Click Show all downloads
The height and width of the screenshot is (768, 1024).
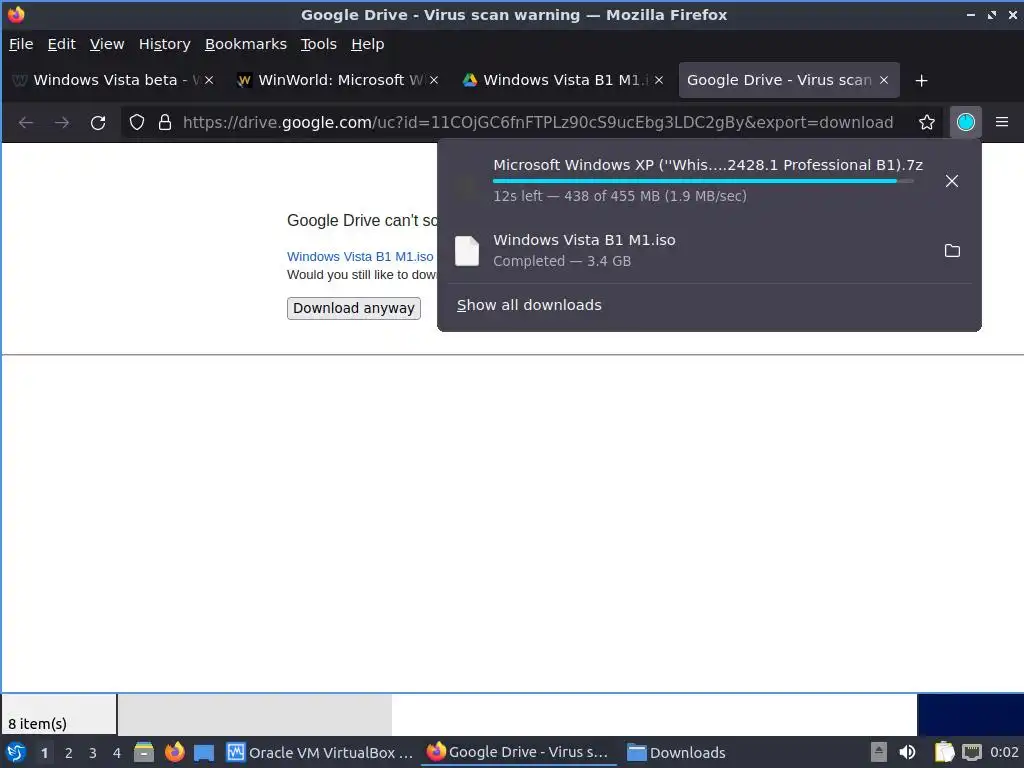[529, 305]
